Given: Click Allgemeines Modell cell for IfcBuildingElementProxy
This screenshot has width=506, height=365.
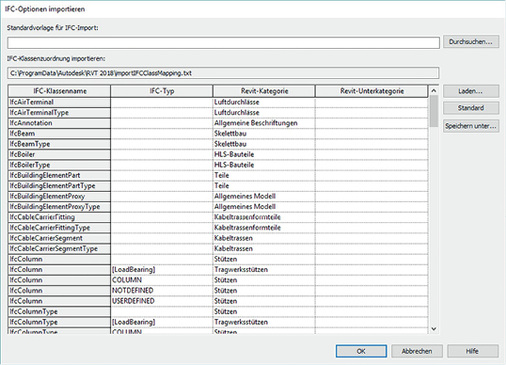Looking at the screenshot, I should pyautogui.click(x=264, y=196).
